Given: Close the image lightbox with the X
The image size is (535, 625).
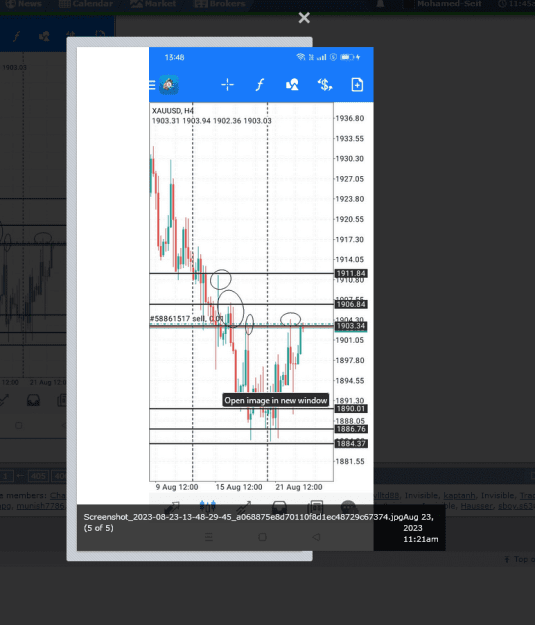Looking at the screenshot, I should point(304,18).
